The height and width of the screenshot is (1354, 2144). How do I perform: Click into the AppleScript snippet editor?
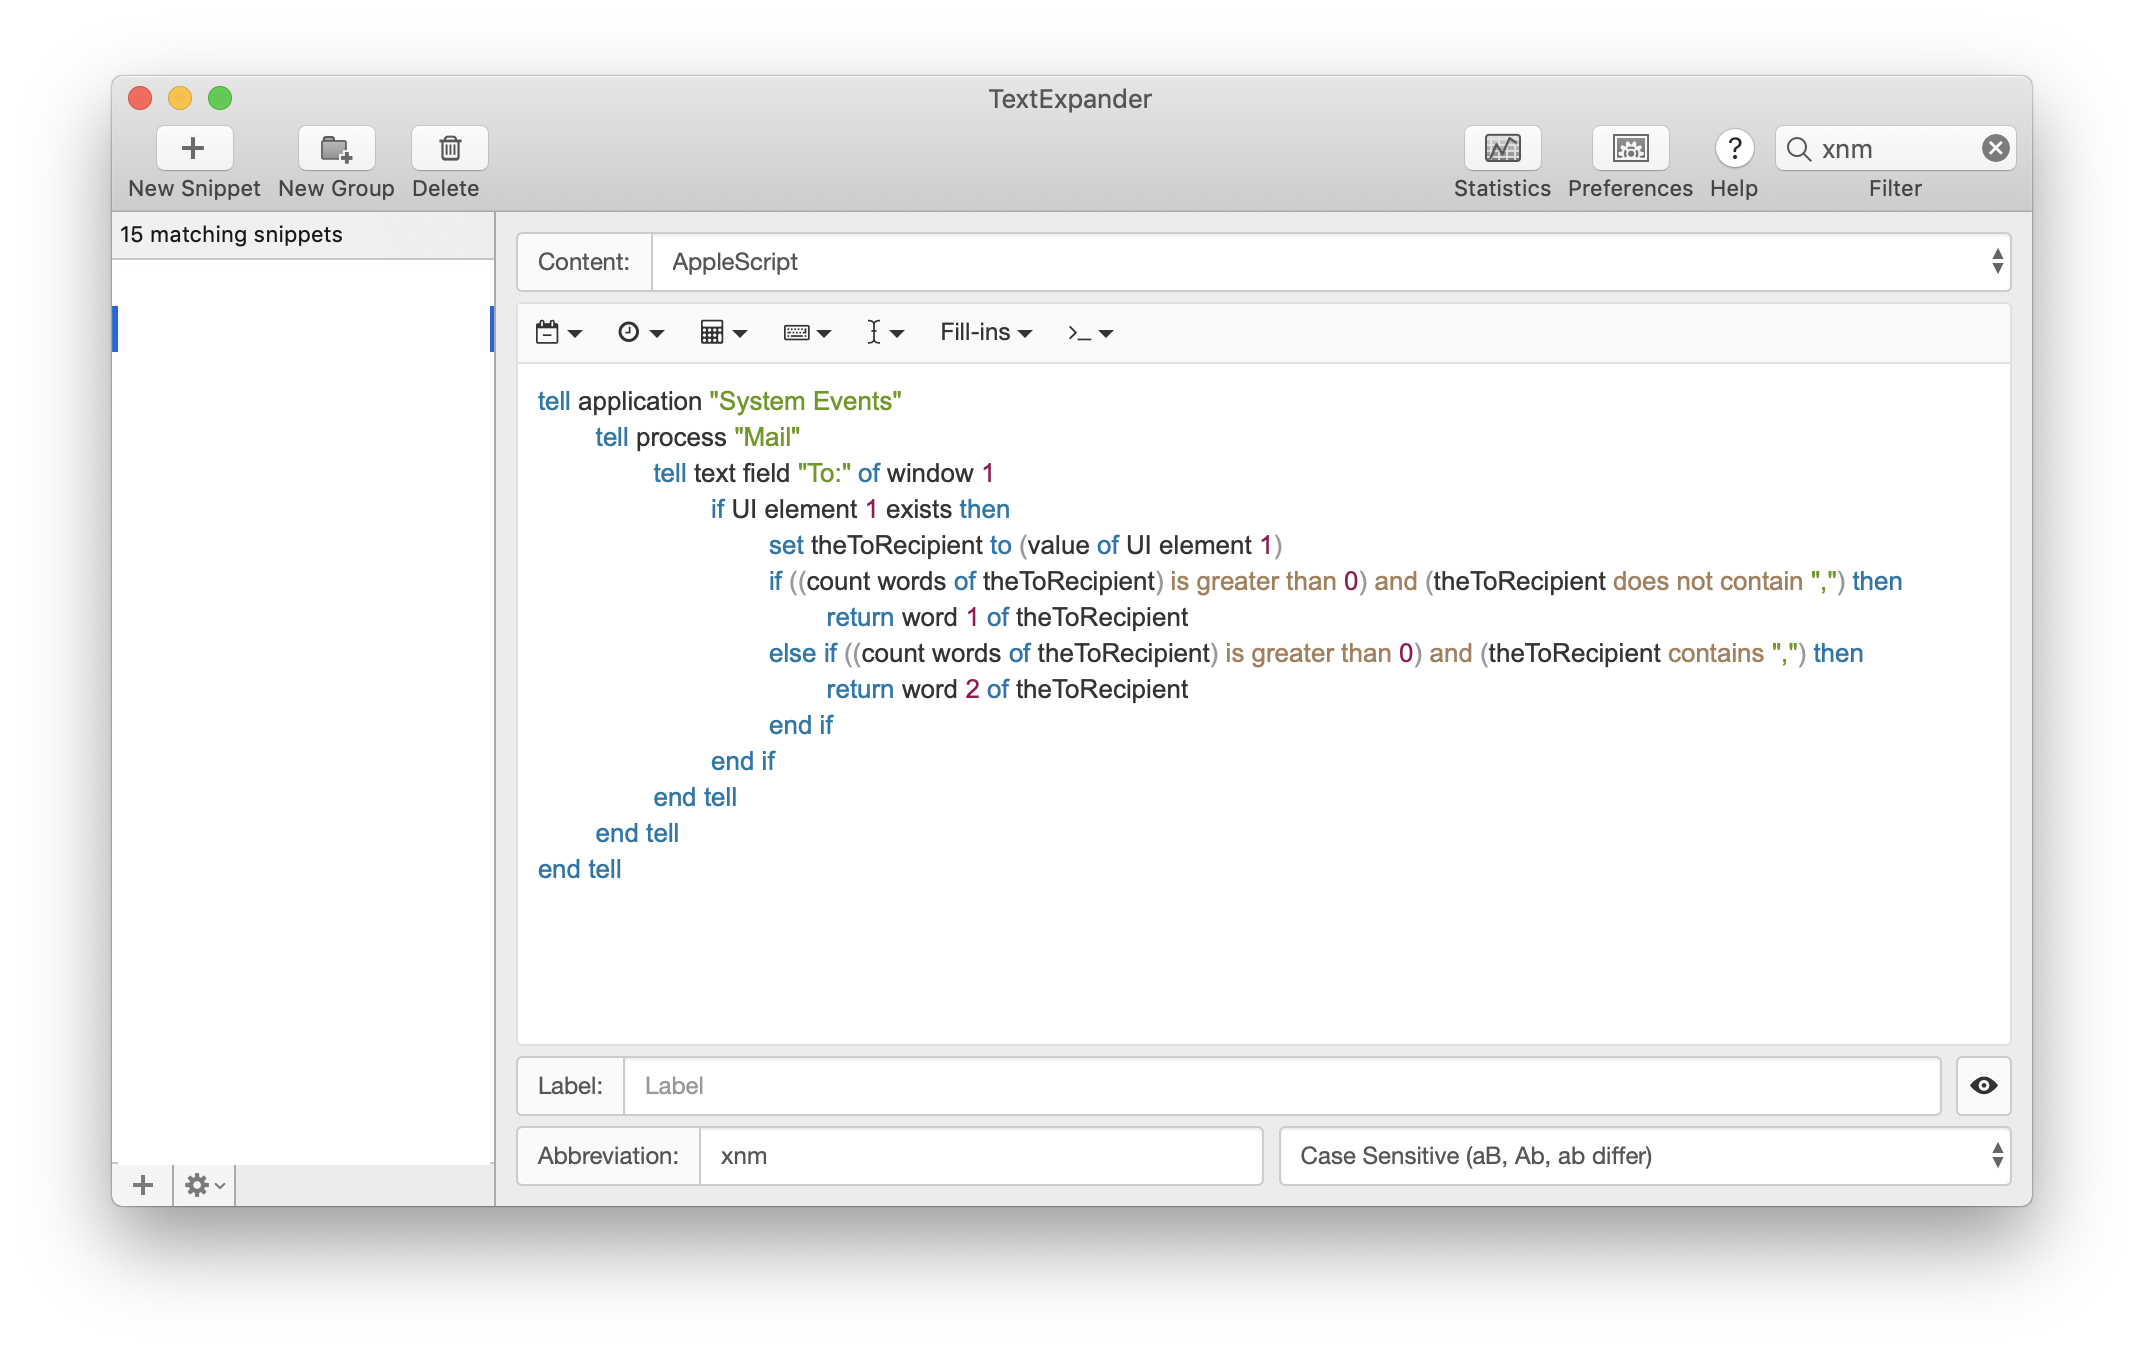click(1263, 704)
